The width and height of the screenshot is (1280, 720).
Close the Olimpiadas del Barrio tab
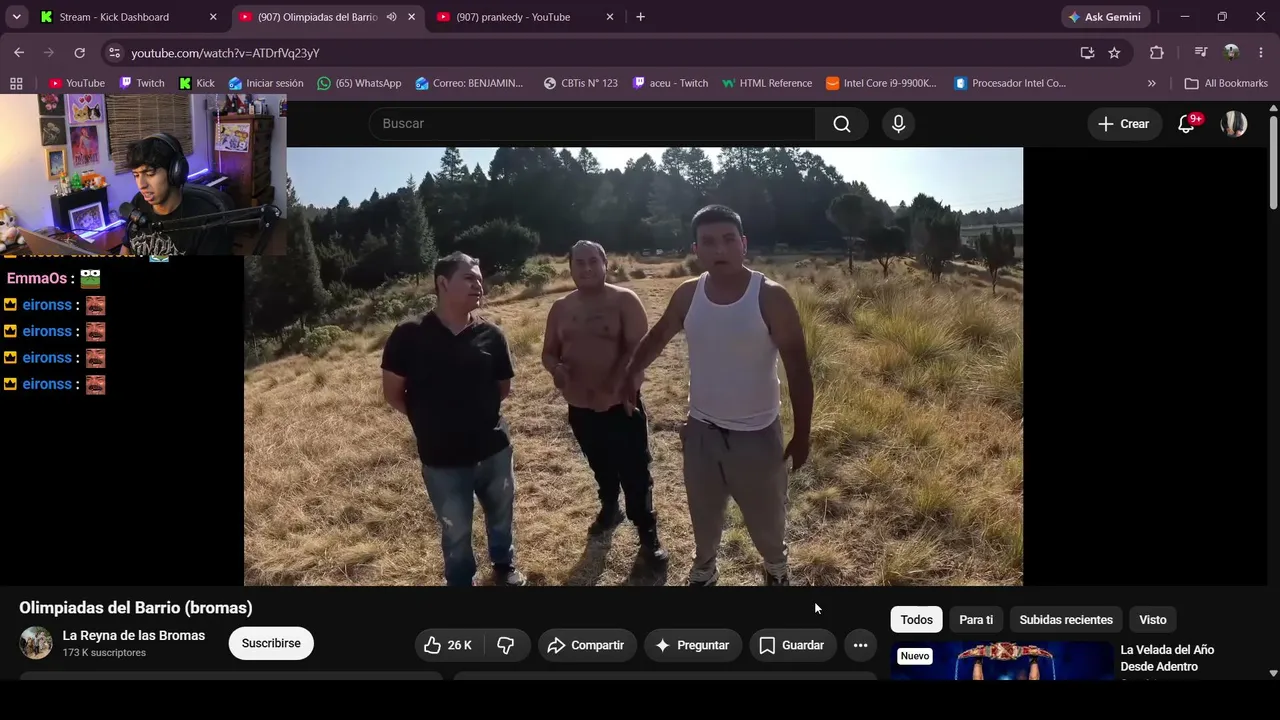click(411, 17)
